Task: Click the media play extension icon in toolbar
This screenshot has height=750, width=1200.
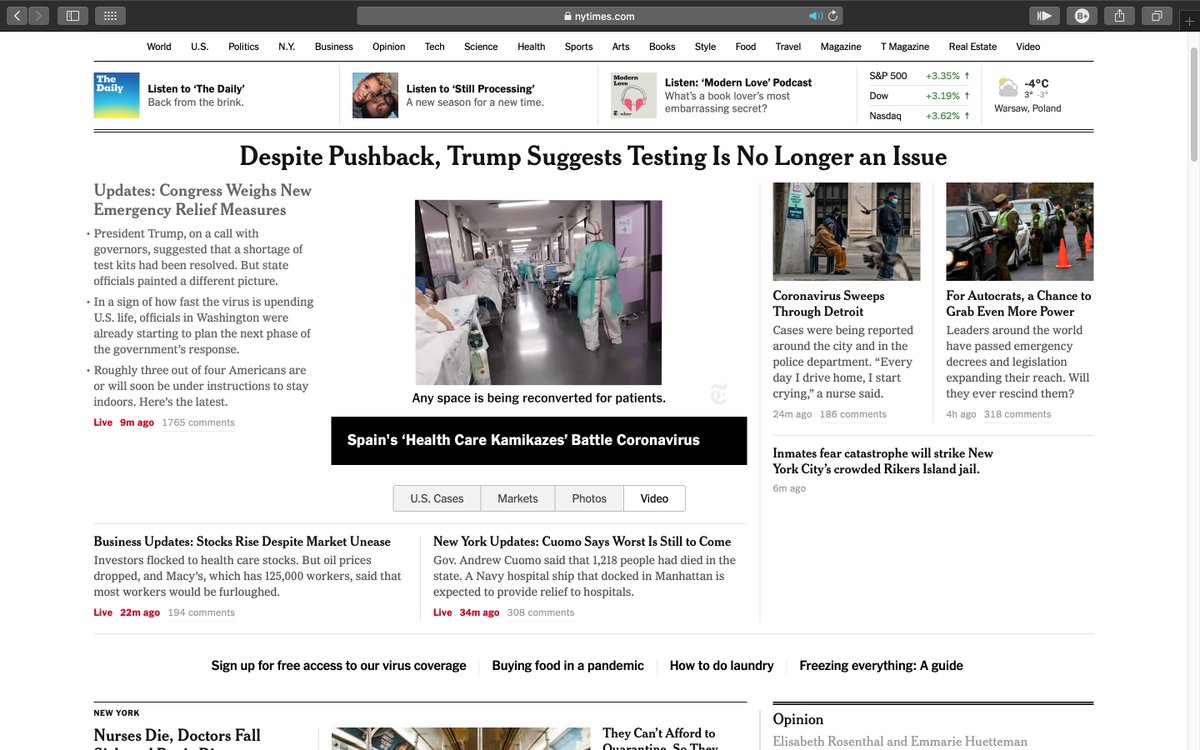Action: [1044, 15]
